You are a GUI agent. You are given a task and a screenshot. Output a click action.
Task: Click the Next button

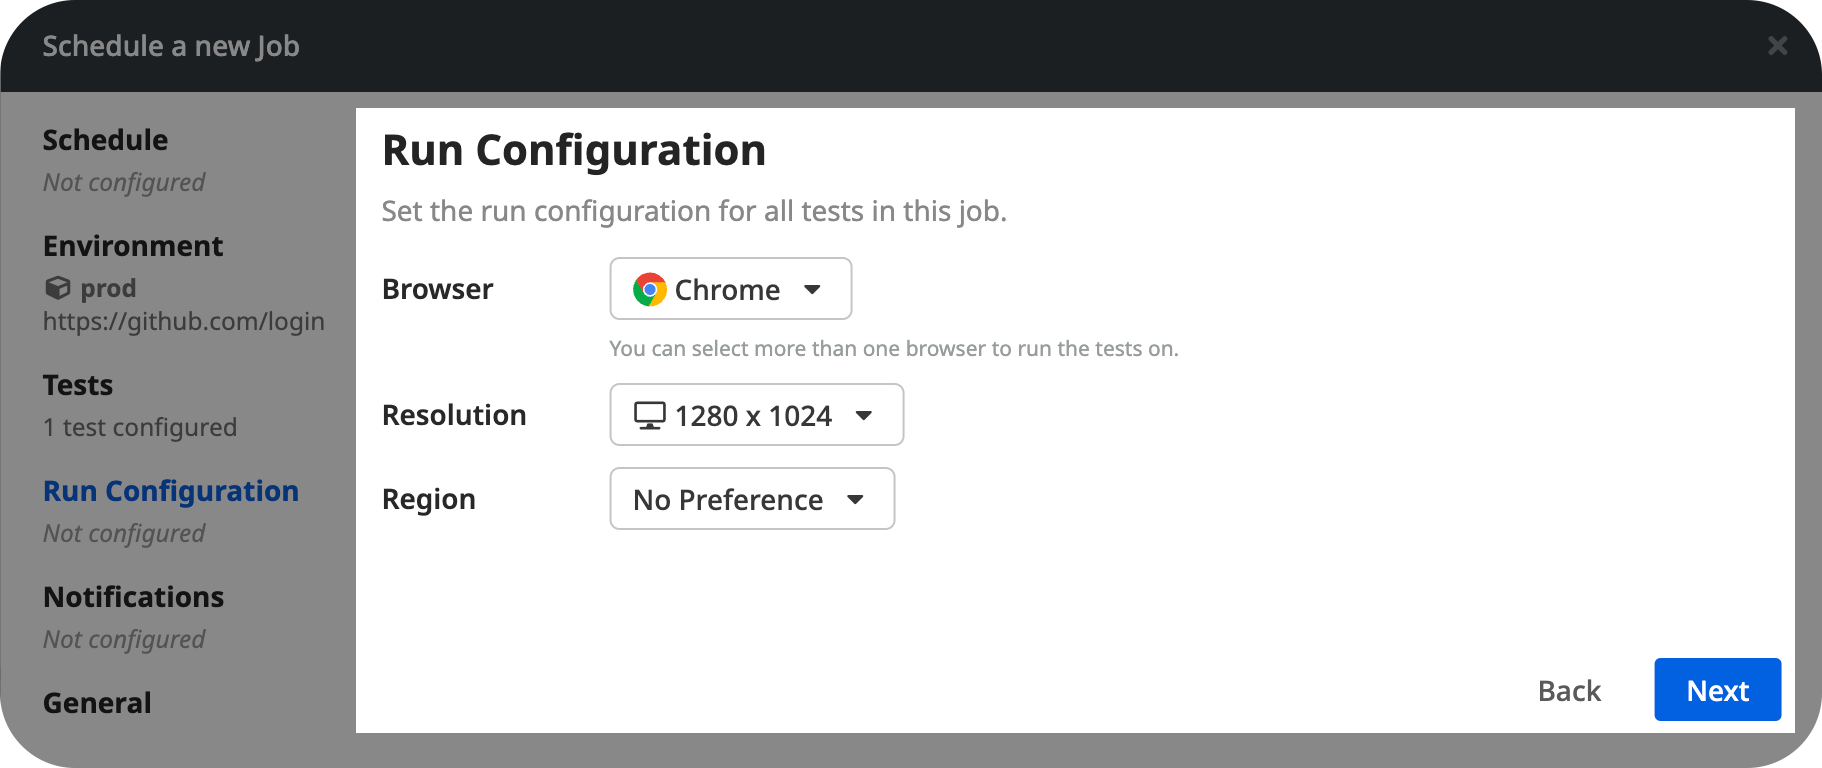[x=1718, y=690]
